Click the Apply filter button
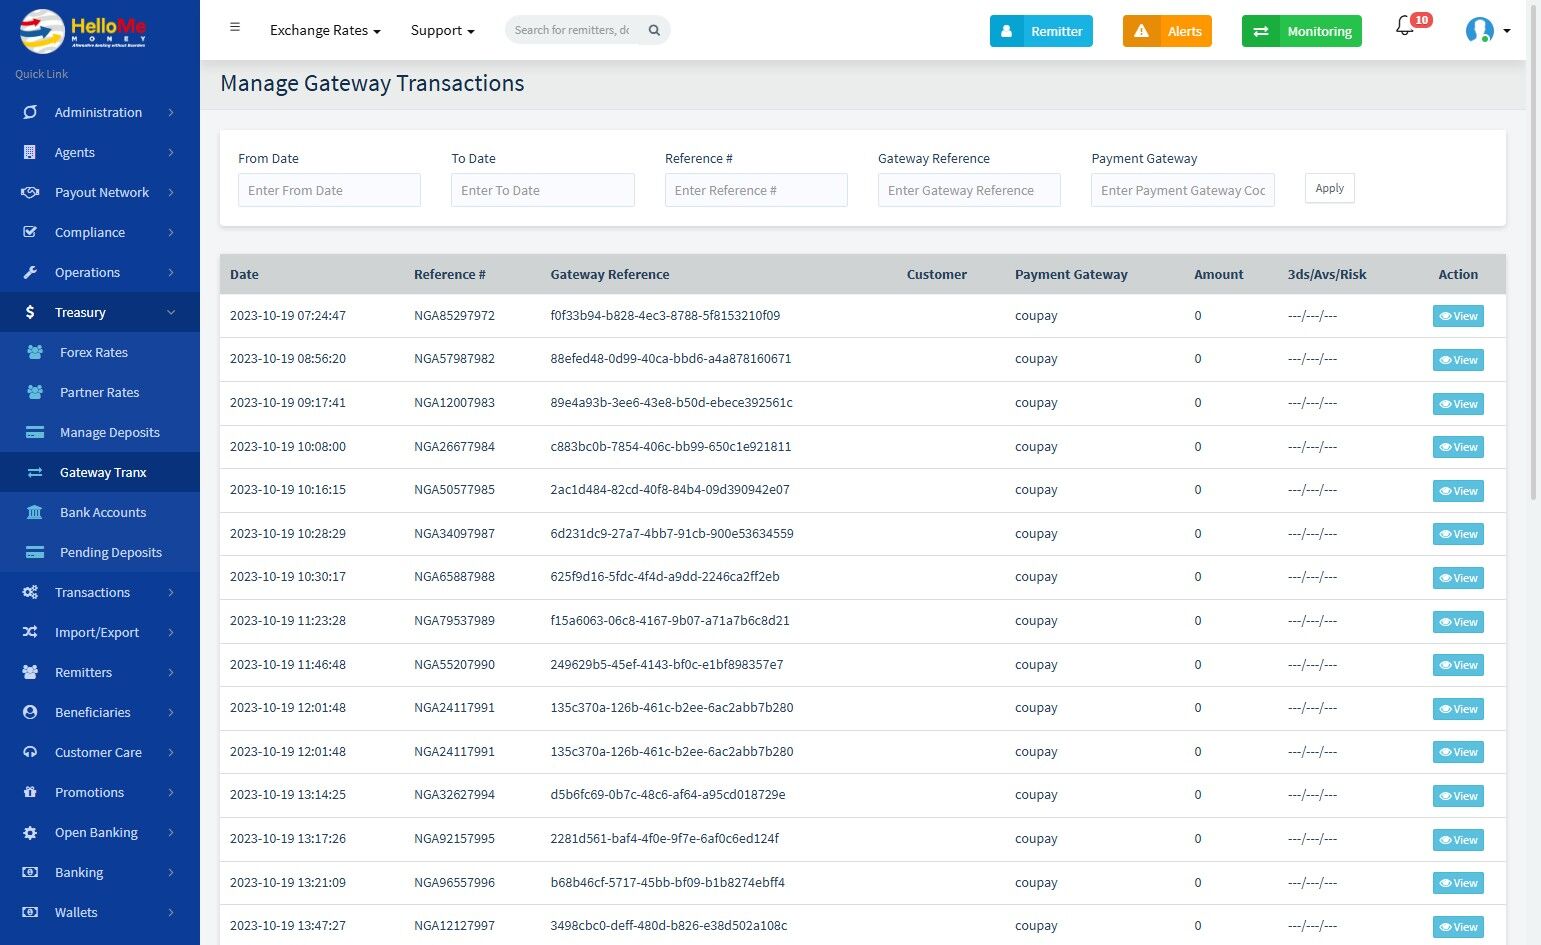 click(x=1329, y=188)
